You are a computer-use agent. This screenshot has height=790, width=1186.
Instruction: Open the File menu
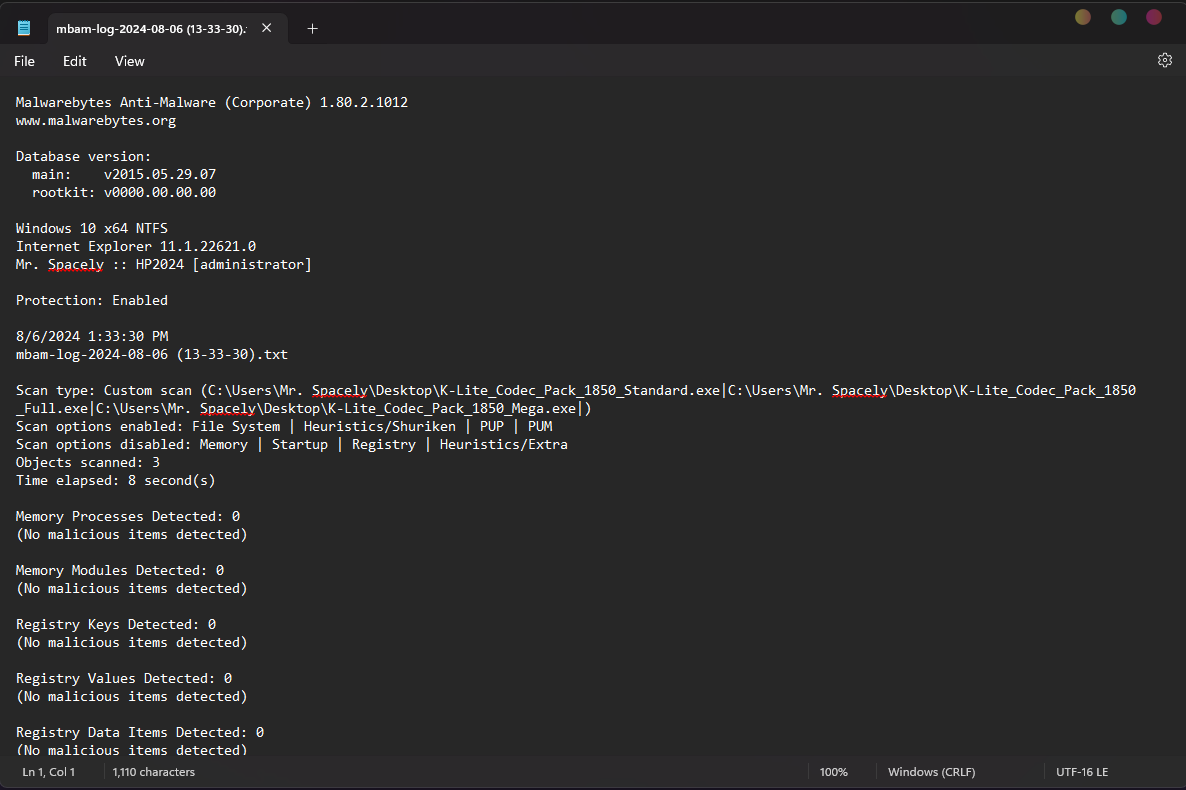point(24,61)
